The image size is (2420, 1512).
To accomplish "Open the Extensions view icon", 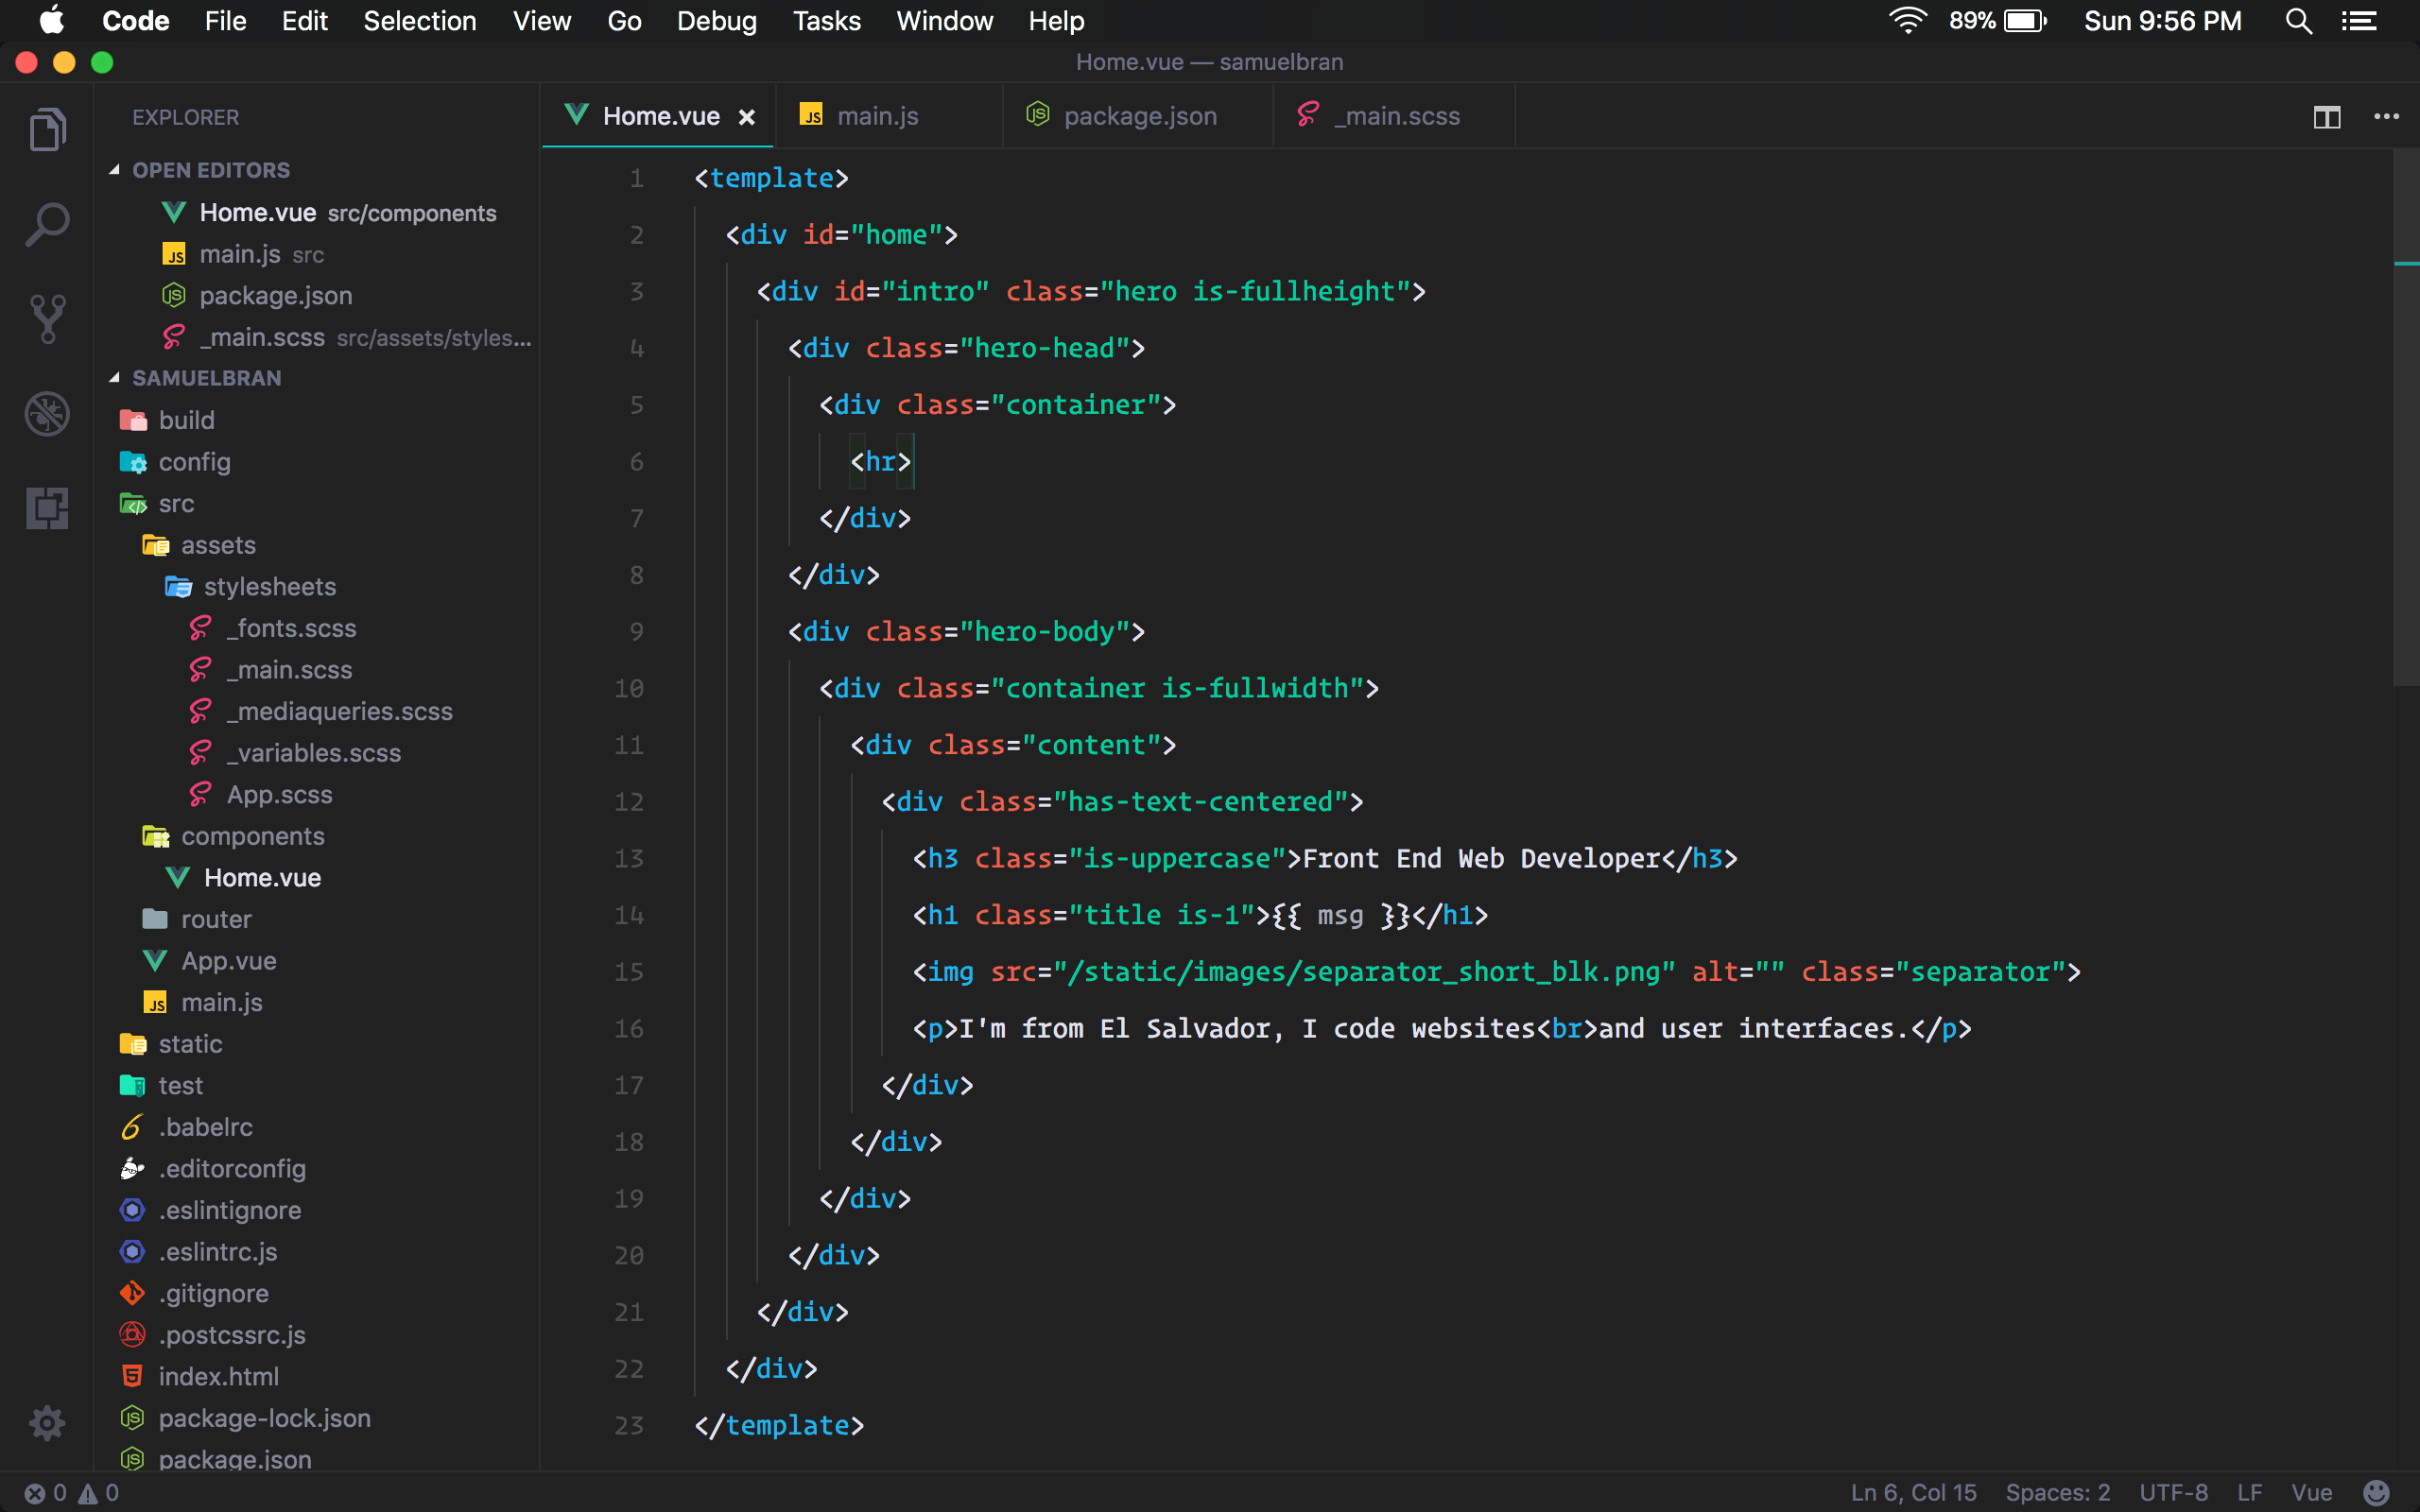I will click(x=47, y=508).
